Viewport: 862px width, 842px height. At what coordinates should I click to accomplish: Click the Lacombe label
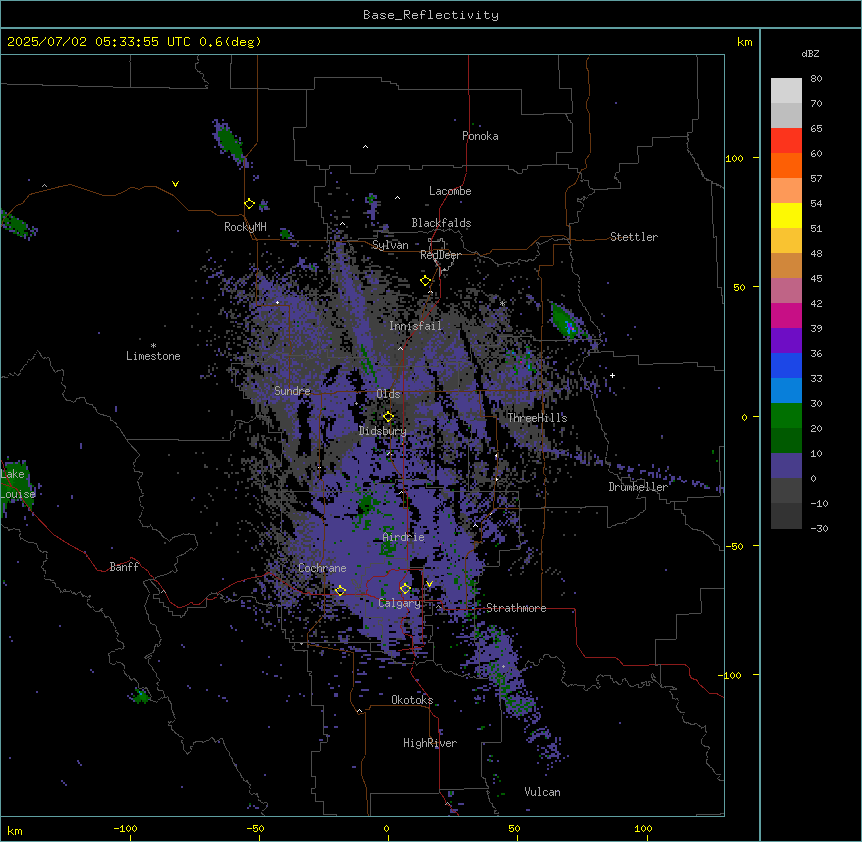[x=450, y=191]
